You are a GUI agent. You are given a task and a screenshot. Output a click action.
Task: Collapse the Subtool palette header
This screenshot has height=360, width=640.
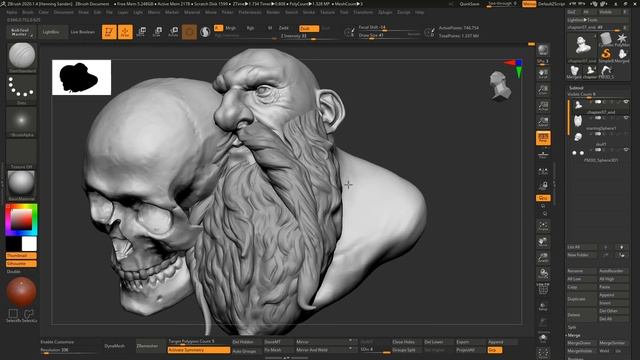point(576,88)
